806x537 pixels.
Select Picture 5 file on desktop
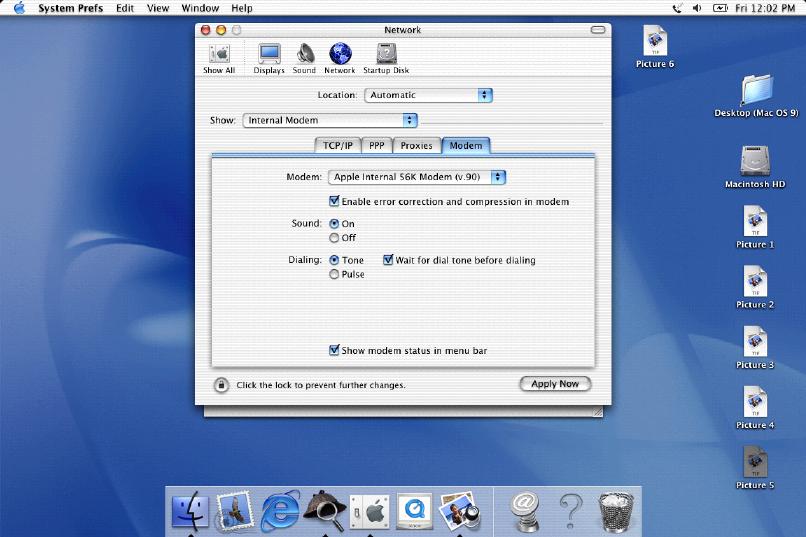[755, 468]
